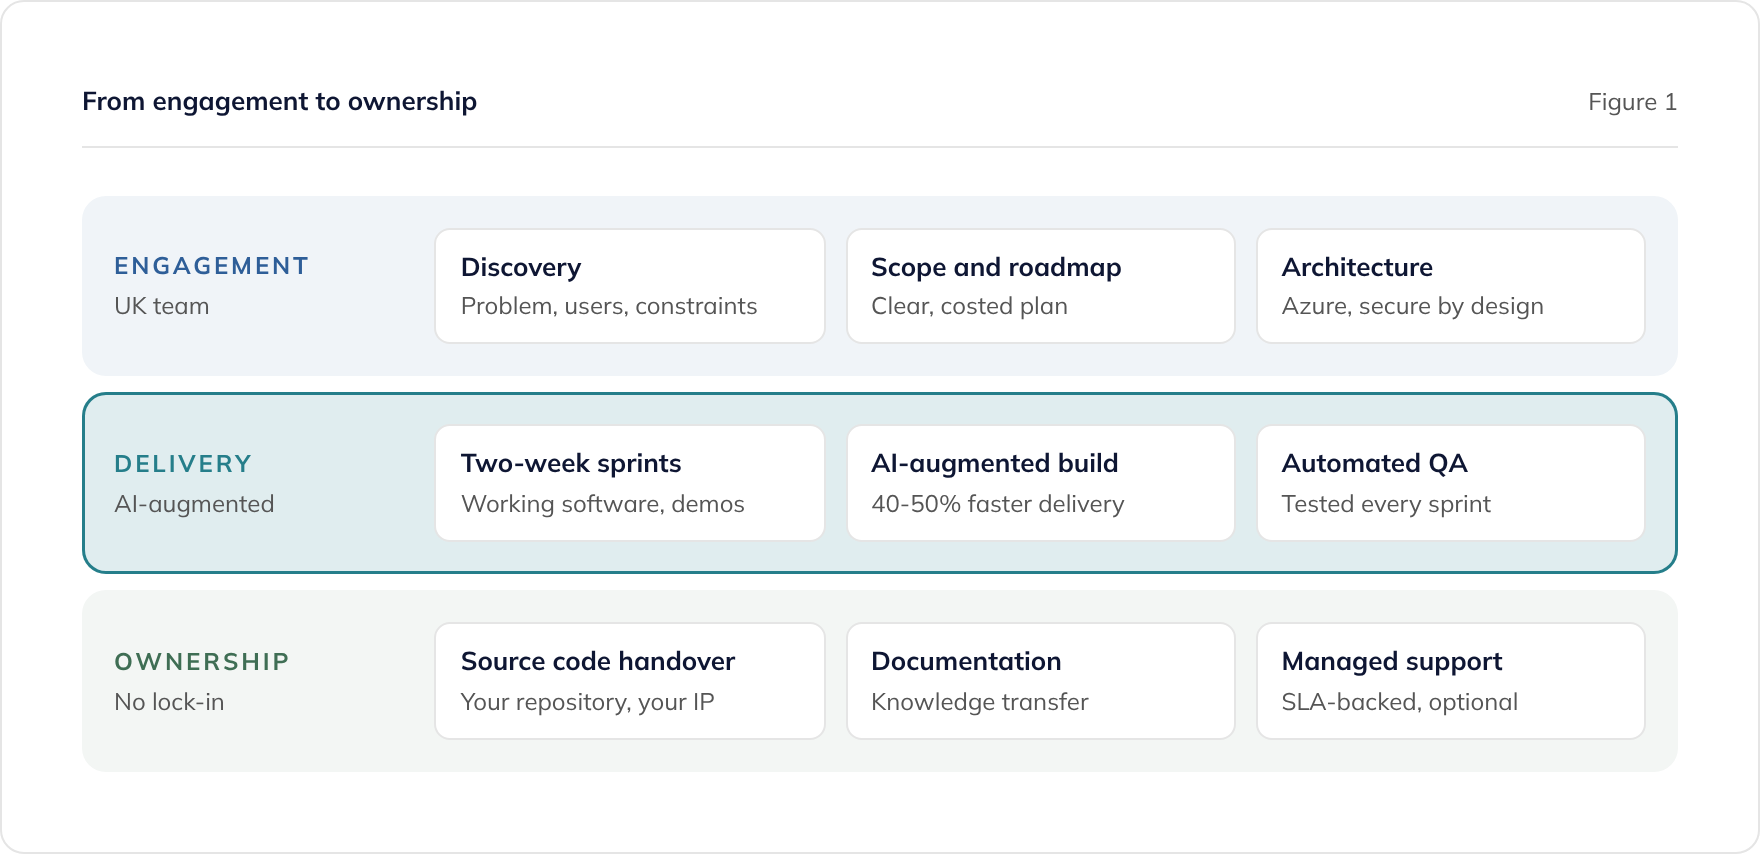Image resolution: width=1760 pixels, height=856 pixels.
Task: Click 'Working software, demos' text
Action: pos(603,504)
